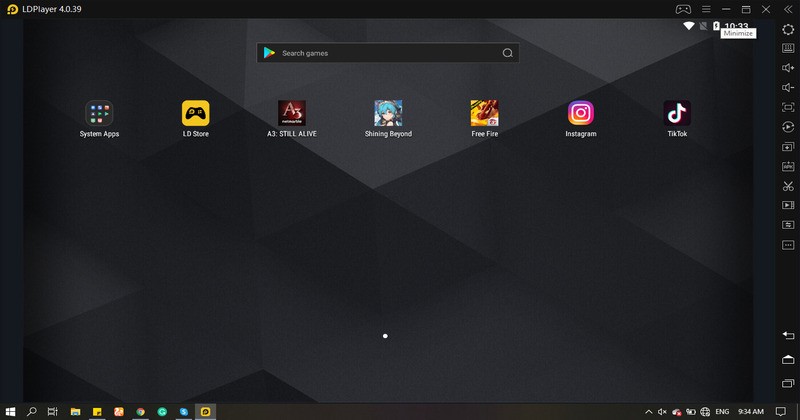Open A3: STILL ALIVE game
The image size is (800, 420).
point(291,113)
